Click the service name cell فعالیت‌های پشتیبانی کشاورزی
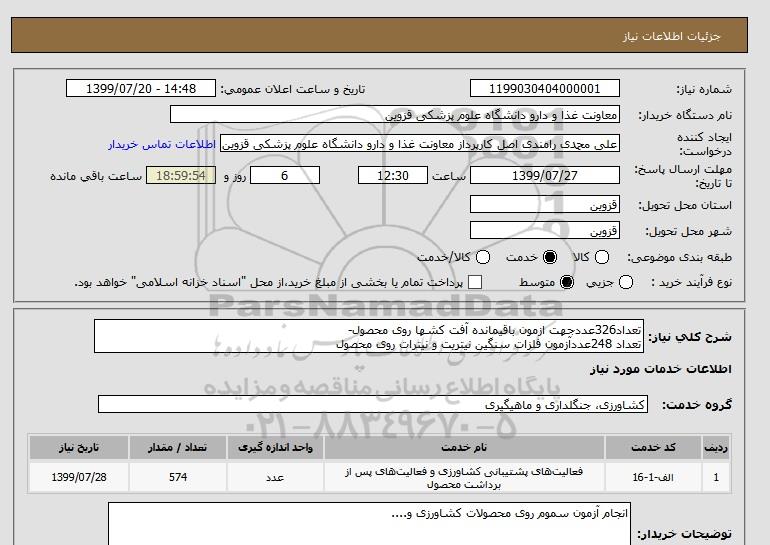The image size is (770, 545). coord(464,477)
